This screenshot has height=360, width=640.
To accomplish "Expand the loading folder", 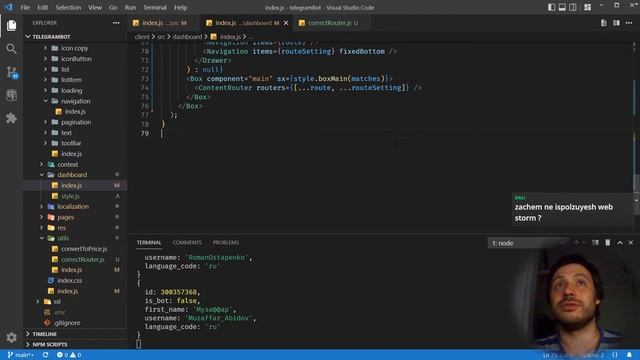I will (76, 91).
